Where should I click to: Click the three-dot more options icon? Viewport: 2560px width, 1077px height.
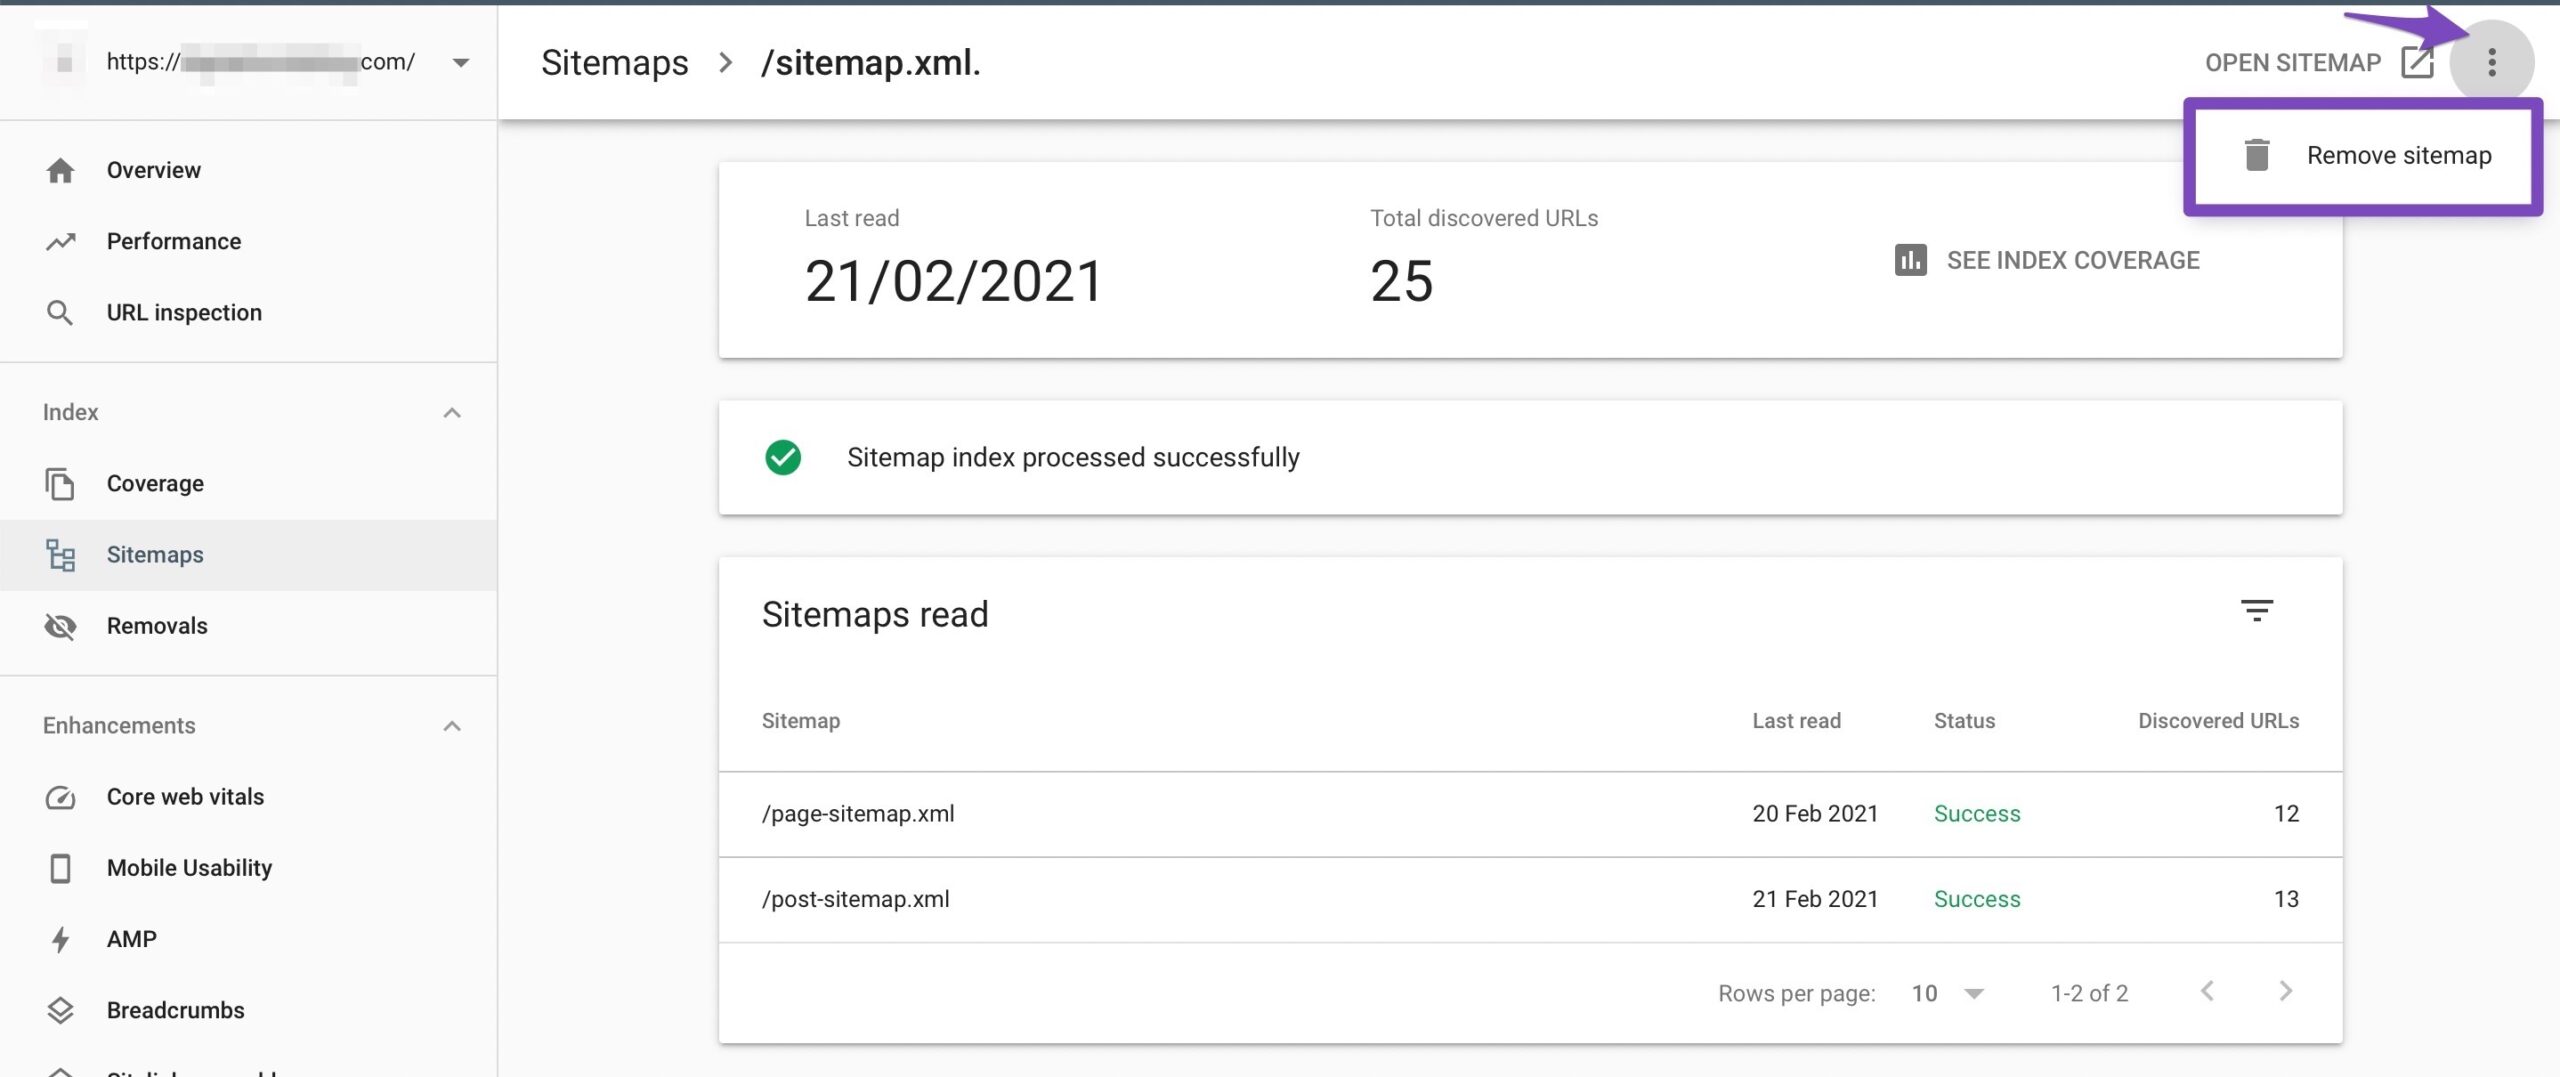pyautogui.click(x=2491, y=63)
